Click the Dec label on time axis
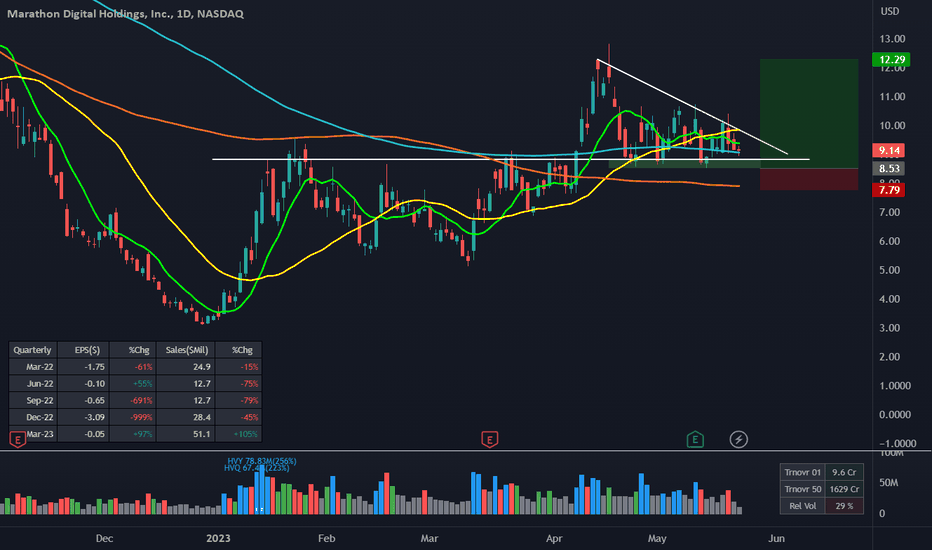The width and height of the screenshot is (932, 550). click(104, 538)
